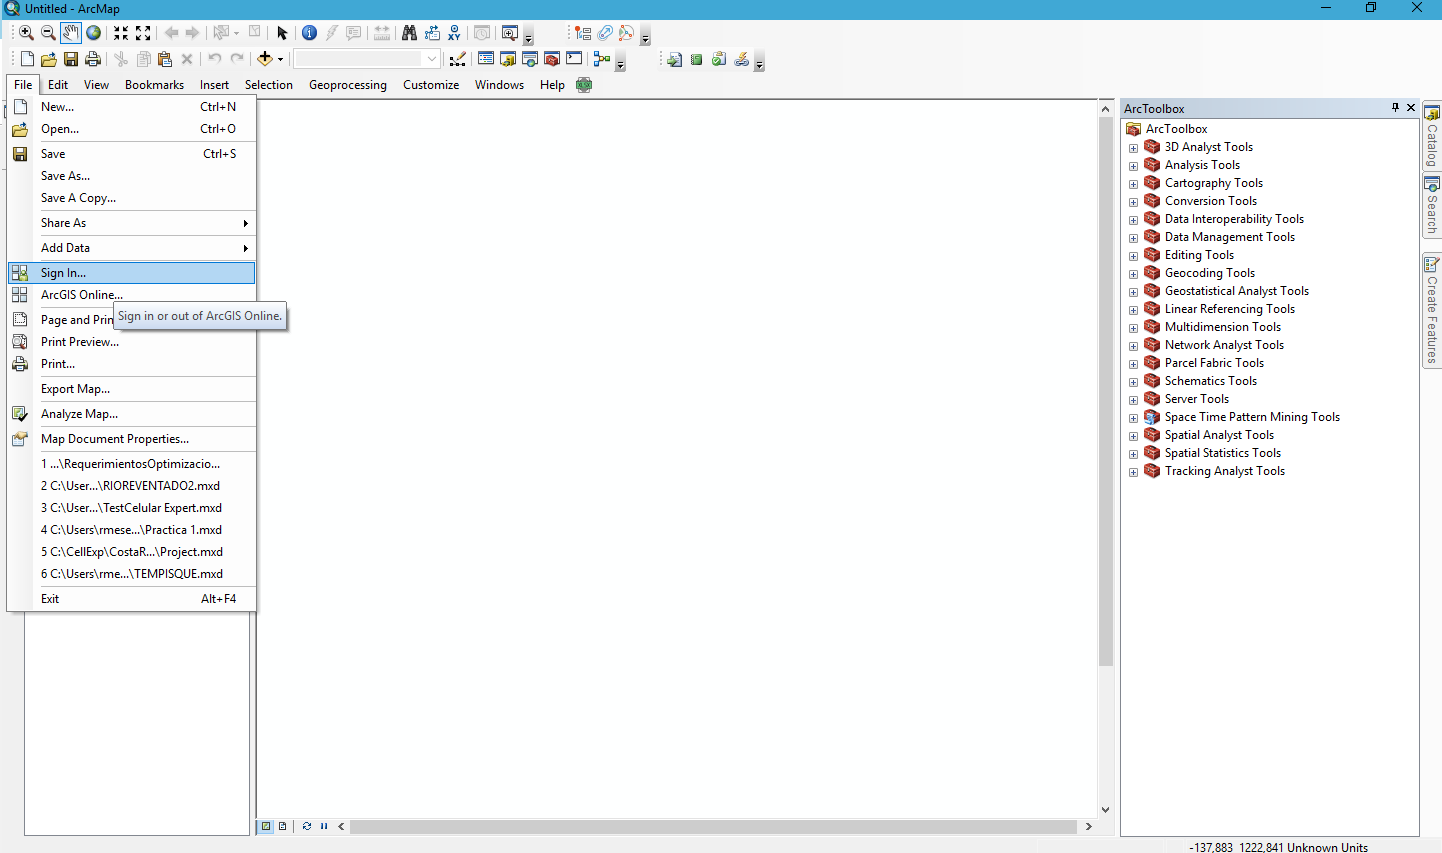Switch to Data View at the map bottom
The height and width of the screenshot is (853, 1442).
coord(266,826)
